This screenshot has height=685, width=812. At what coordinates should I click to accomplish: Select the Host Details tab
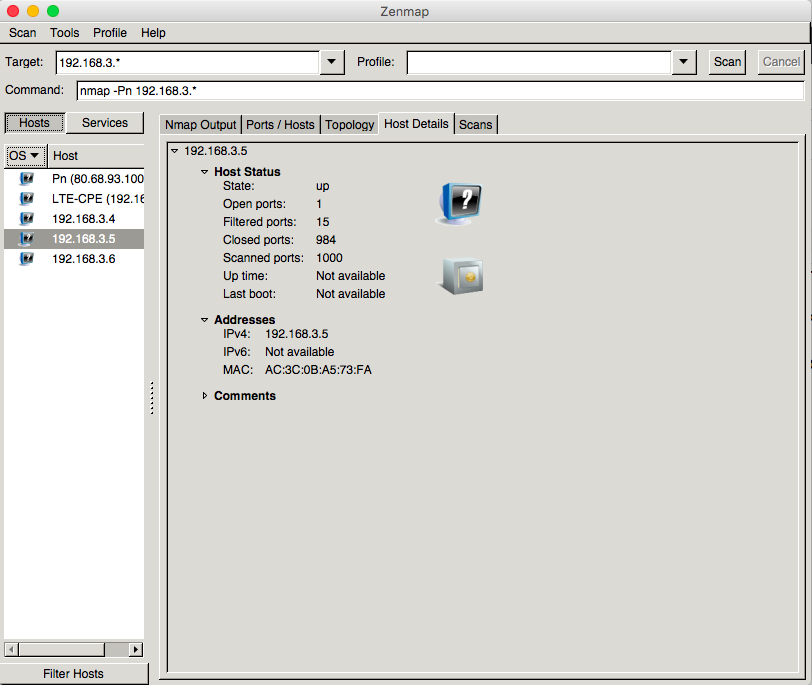tap(416, 124)
